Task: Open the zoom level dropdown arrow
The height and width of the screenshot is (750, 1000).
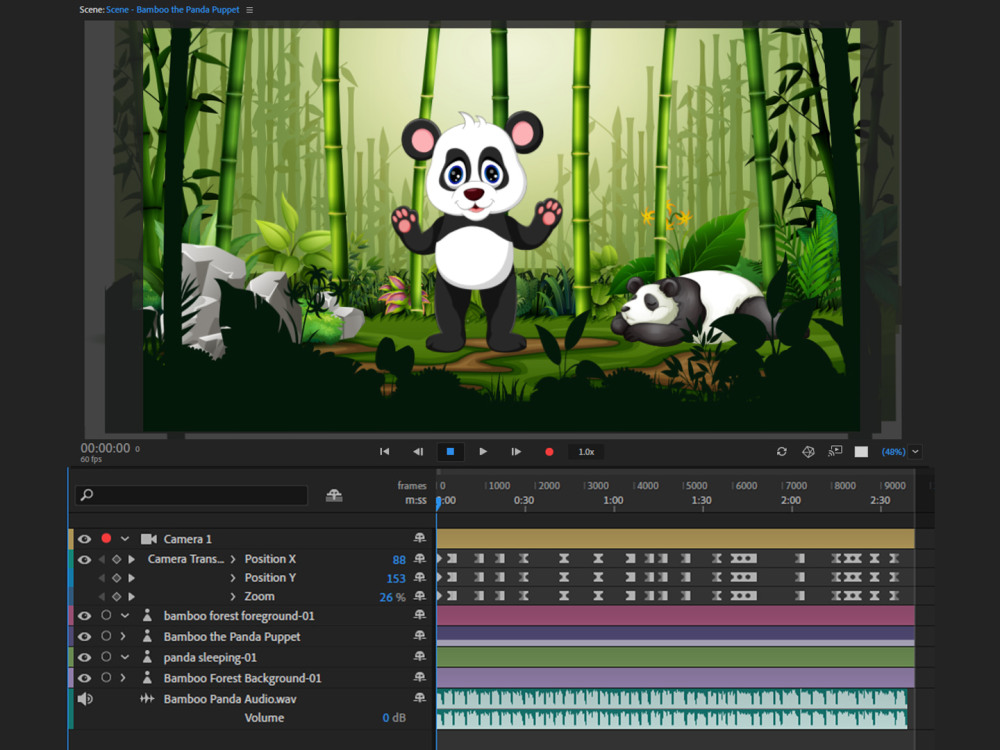Action: (915, 452)
